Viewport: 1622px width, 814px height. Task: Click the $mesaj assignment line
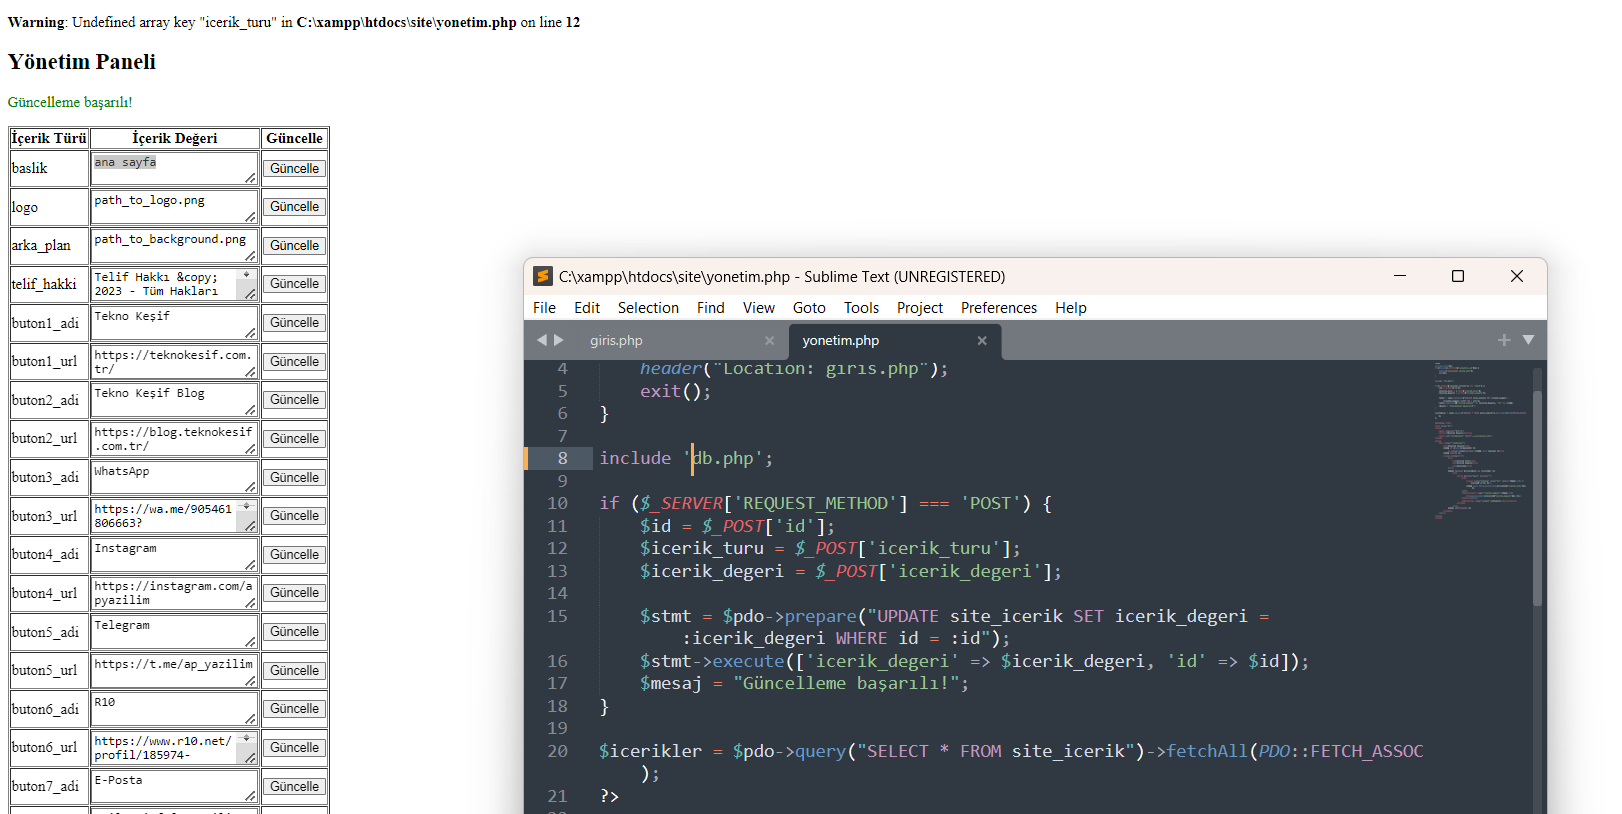pyautogui.click(x=804, y=683)
